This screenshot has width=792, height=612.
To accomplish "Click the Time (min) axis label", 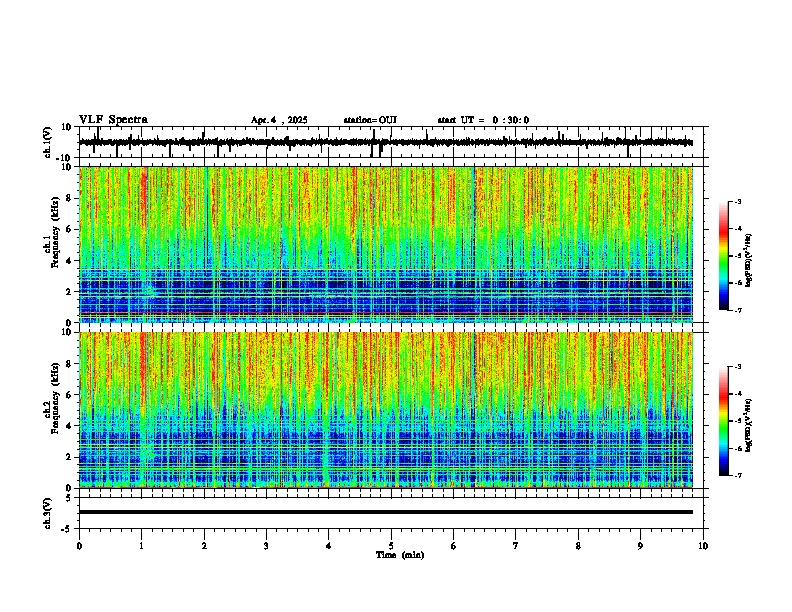I will point(400,555).
